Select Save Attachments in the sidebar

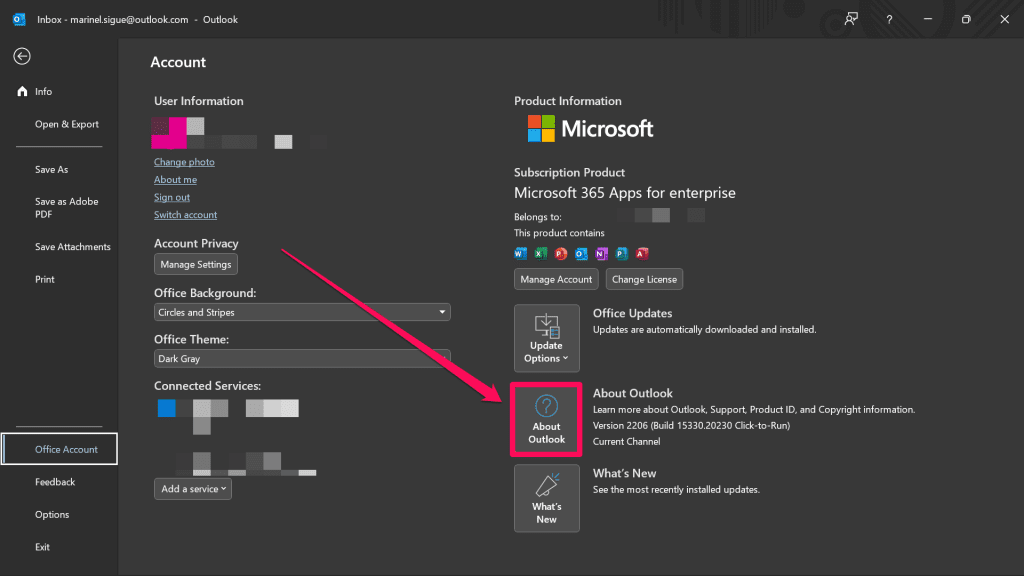tap(73, 247)
